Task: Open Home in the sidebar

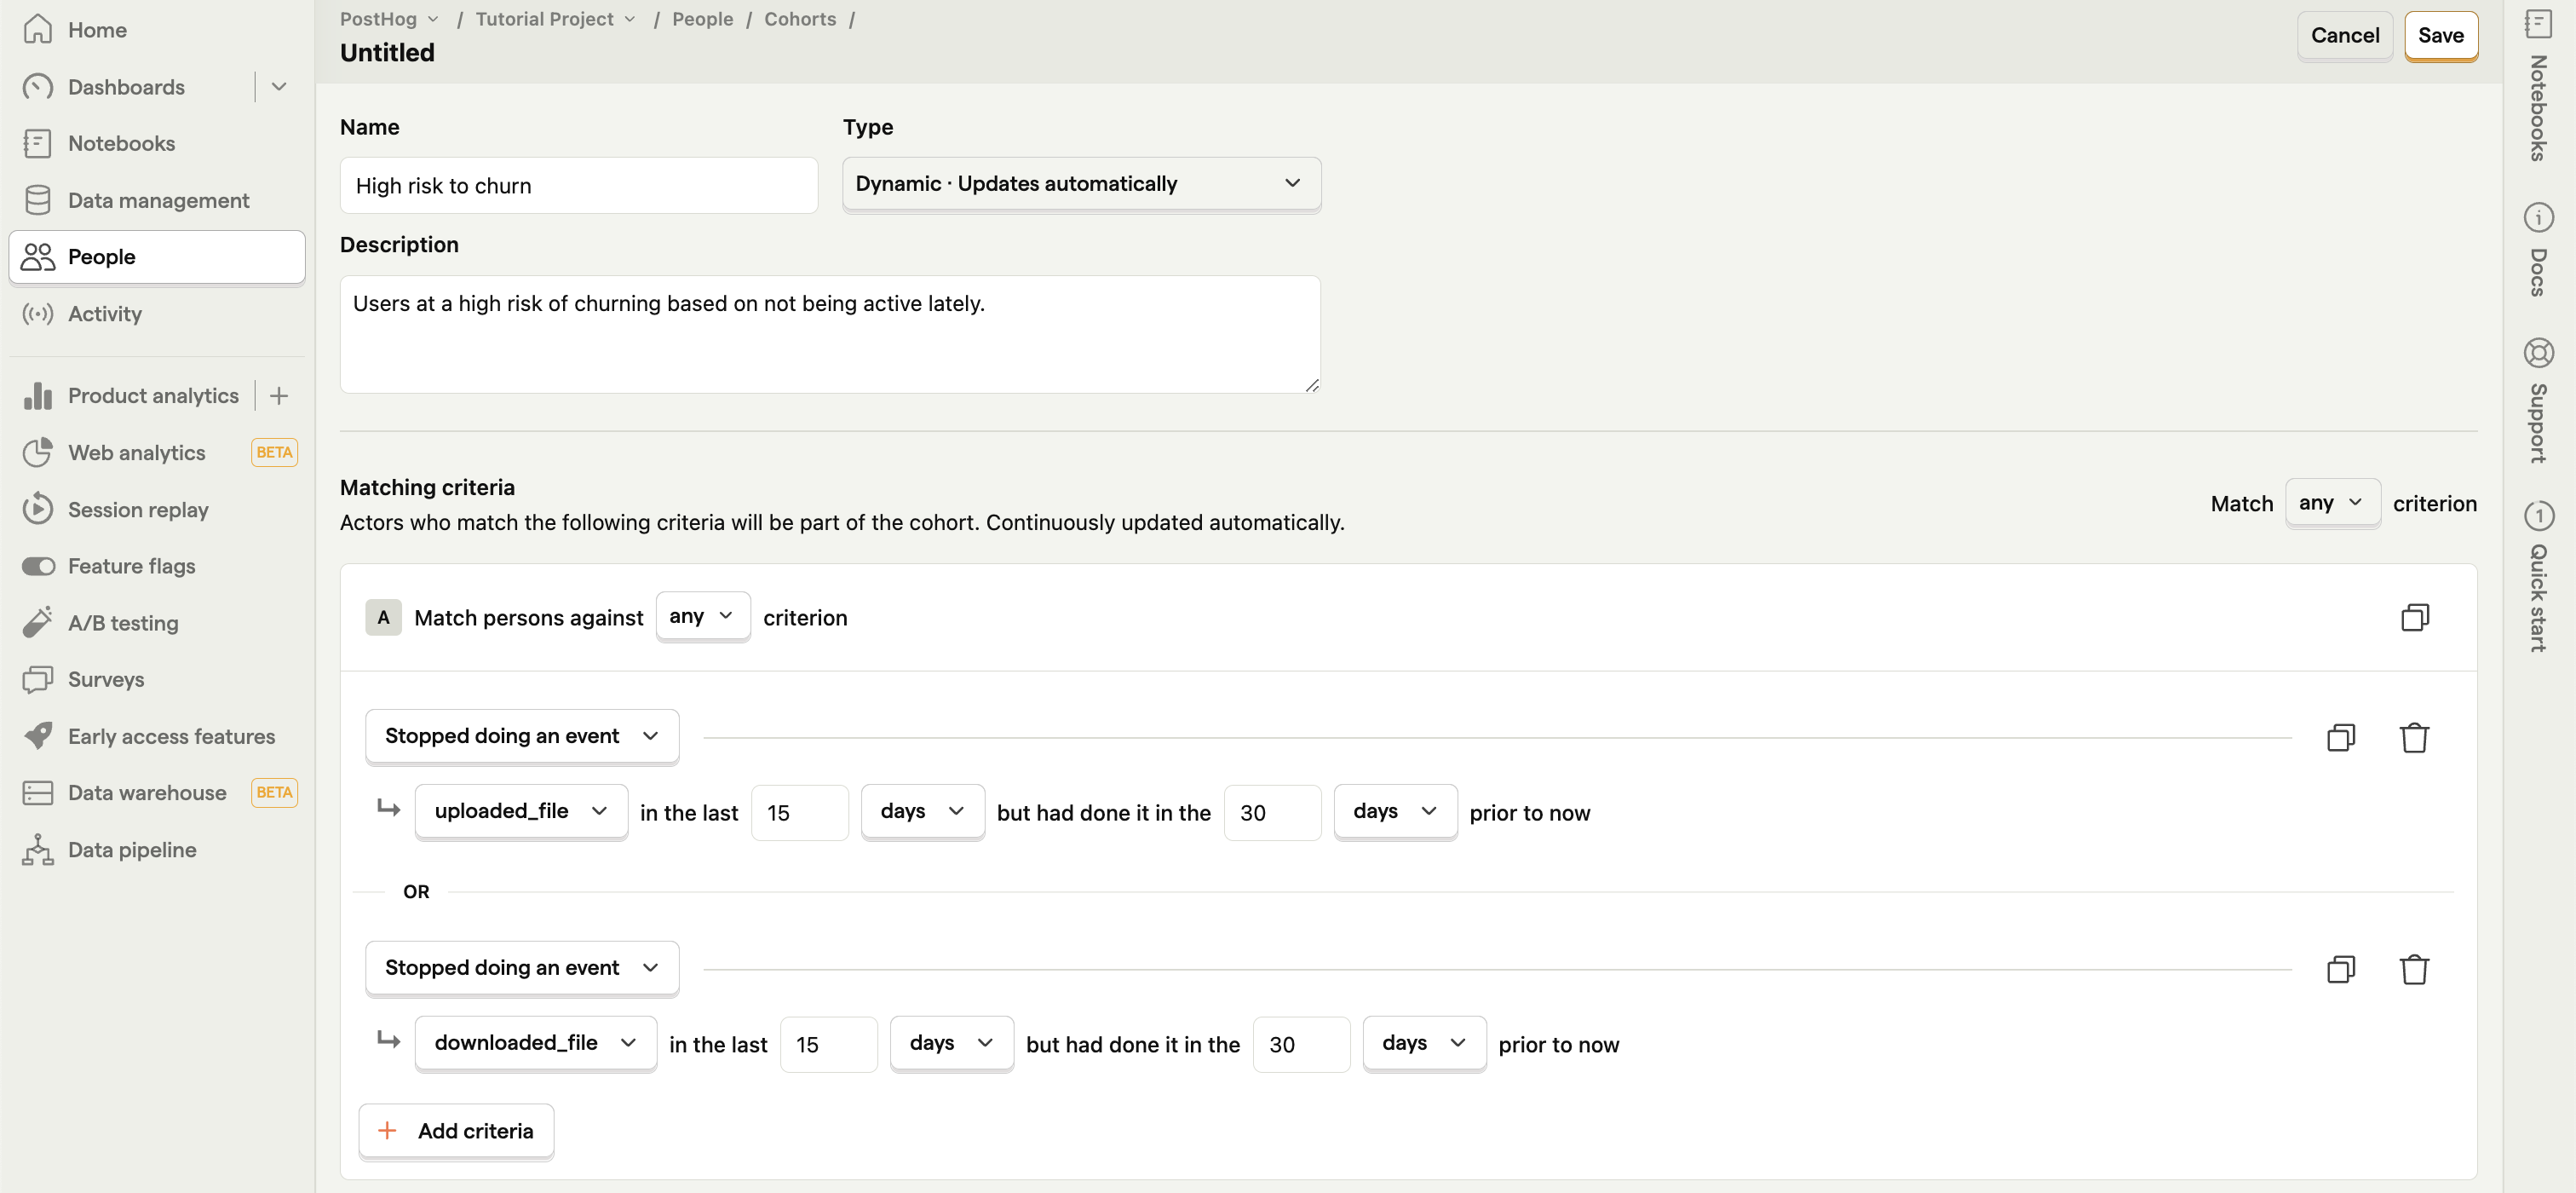Action: (157, 30)
